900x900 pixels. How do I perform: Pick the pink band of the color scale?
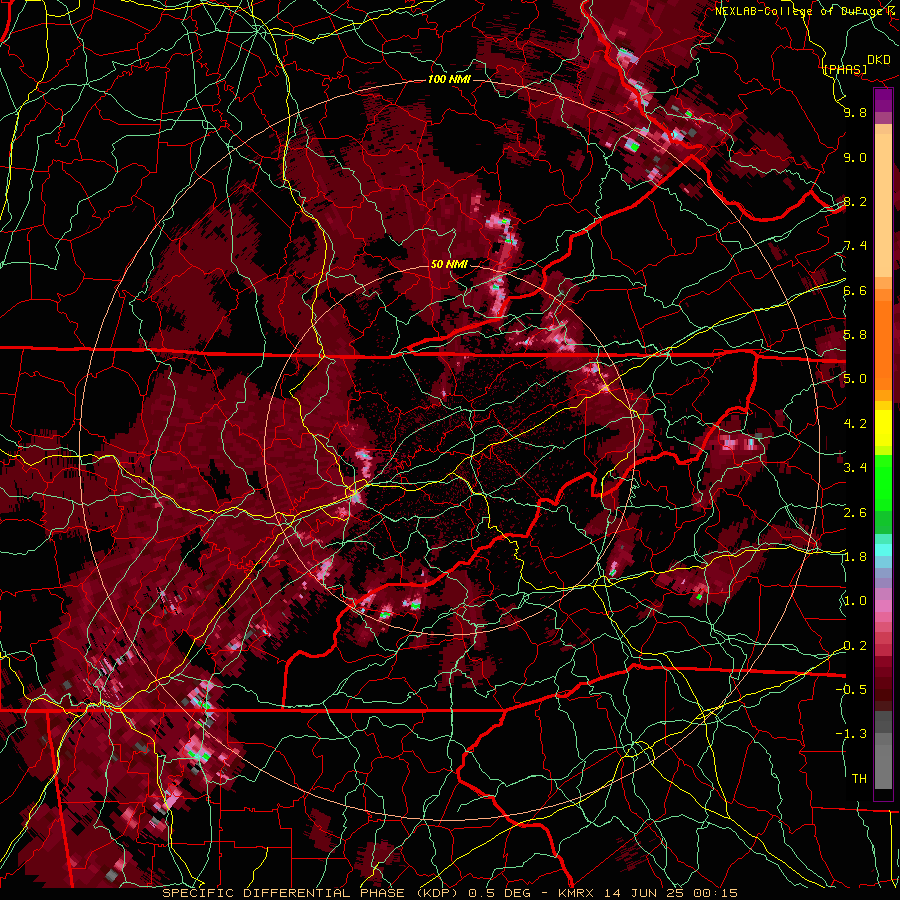pyautogui.click(x=883, y=606)
